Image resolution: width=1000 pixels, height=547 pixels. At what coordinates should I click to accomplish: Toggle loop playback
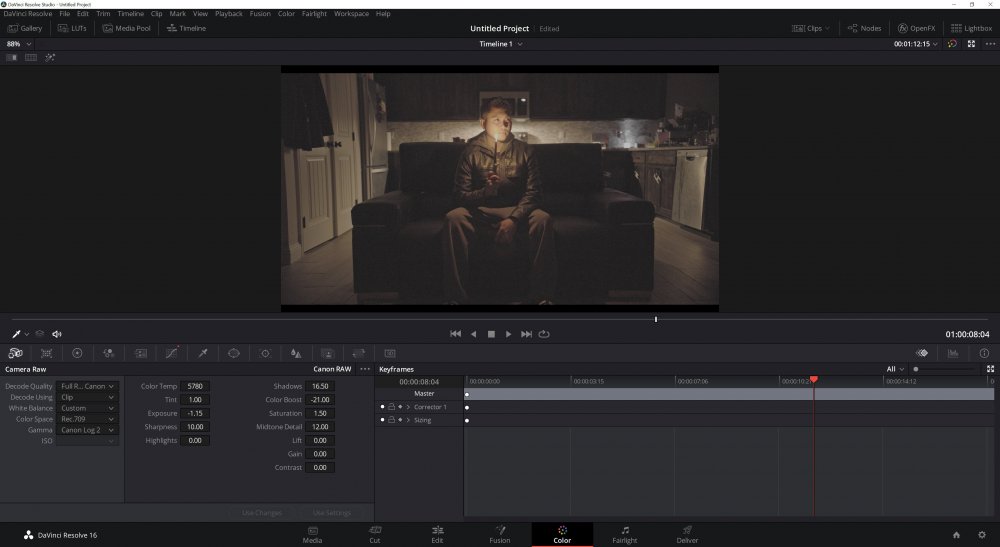point(544,334)
